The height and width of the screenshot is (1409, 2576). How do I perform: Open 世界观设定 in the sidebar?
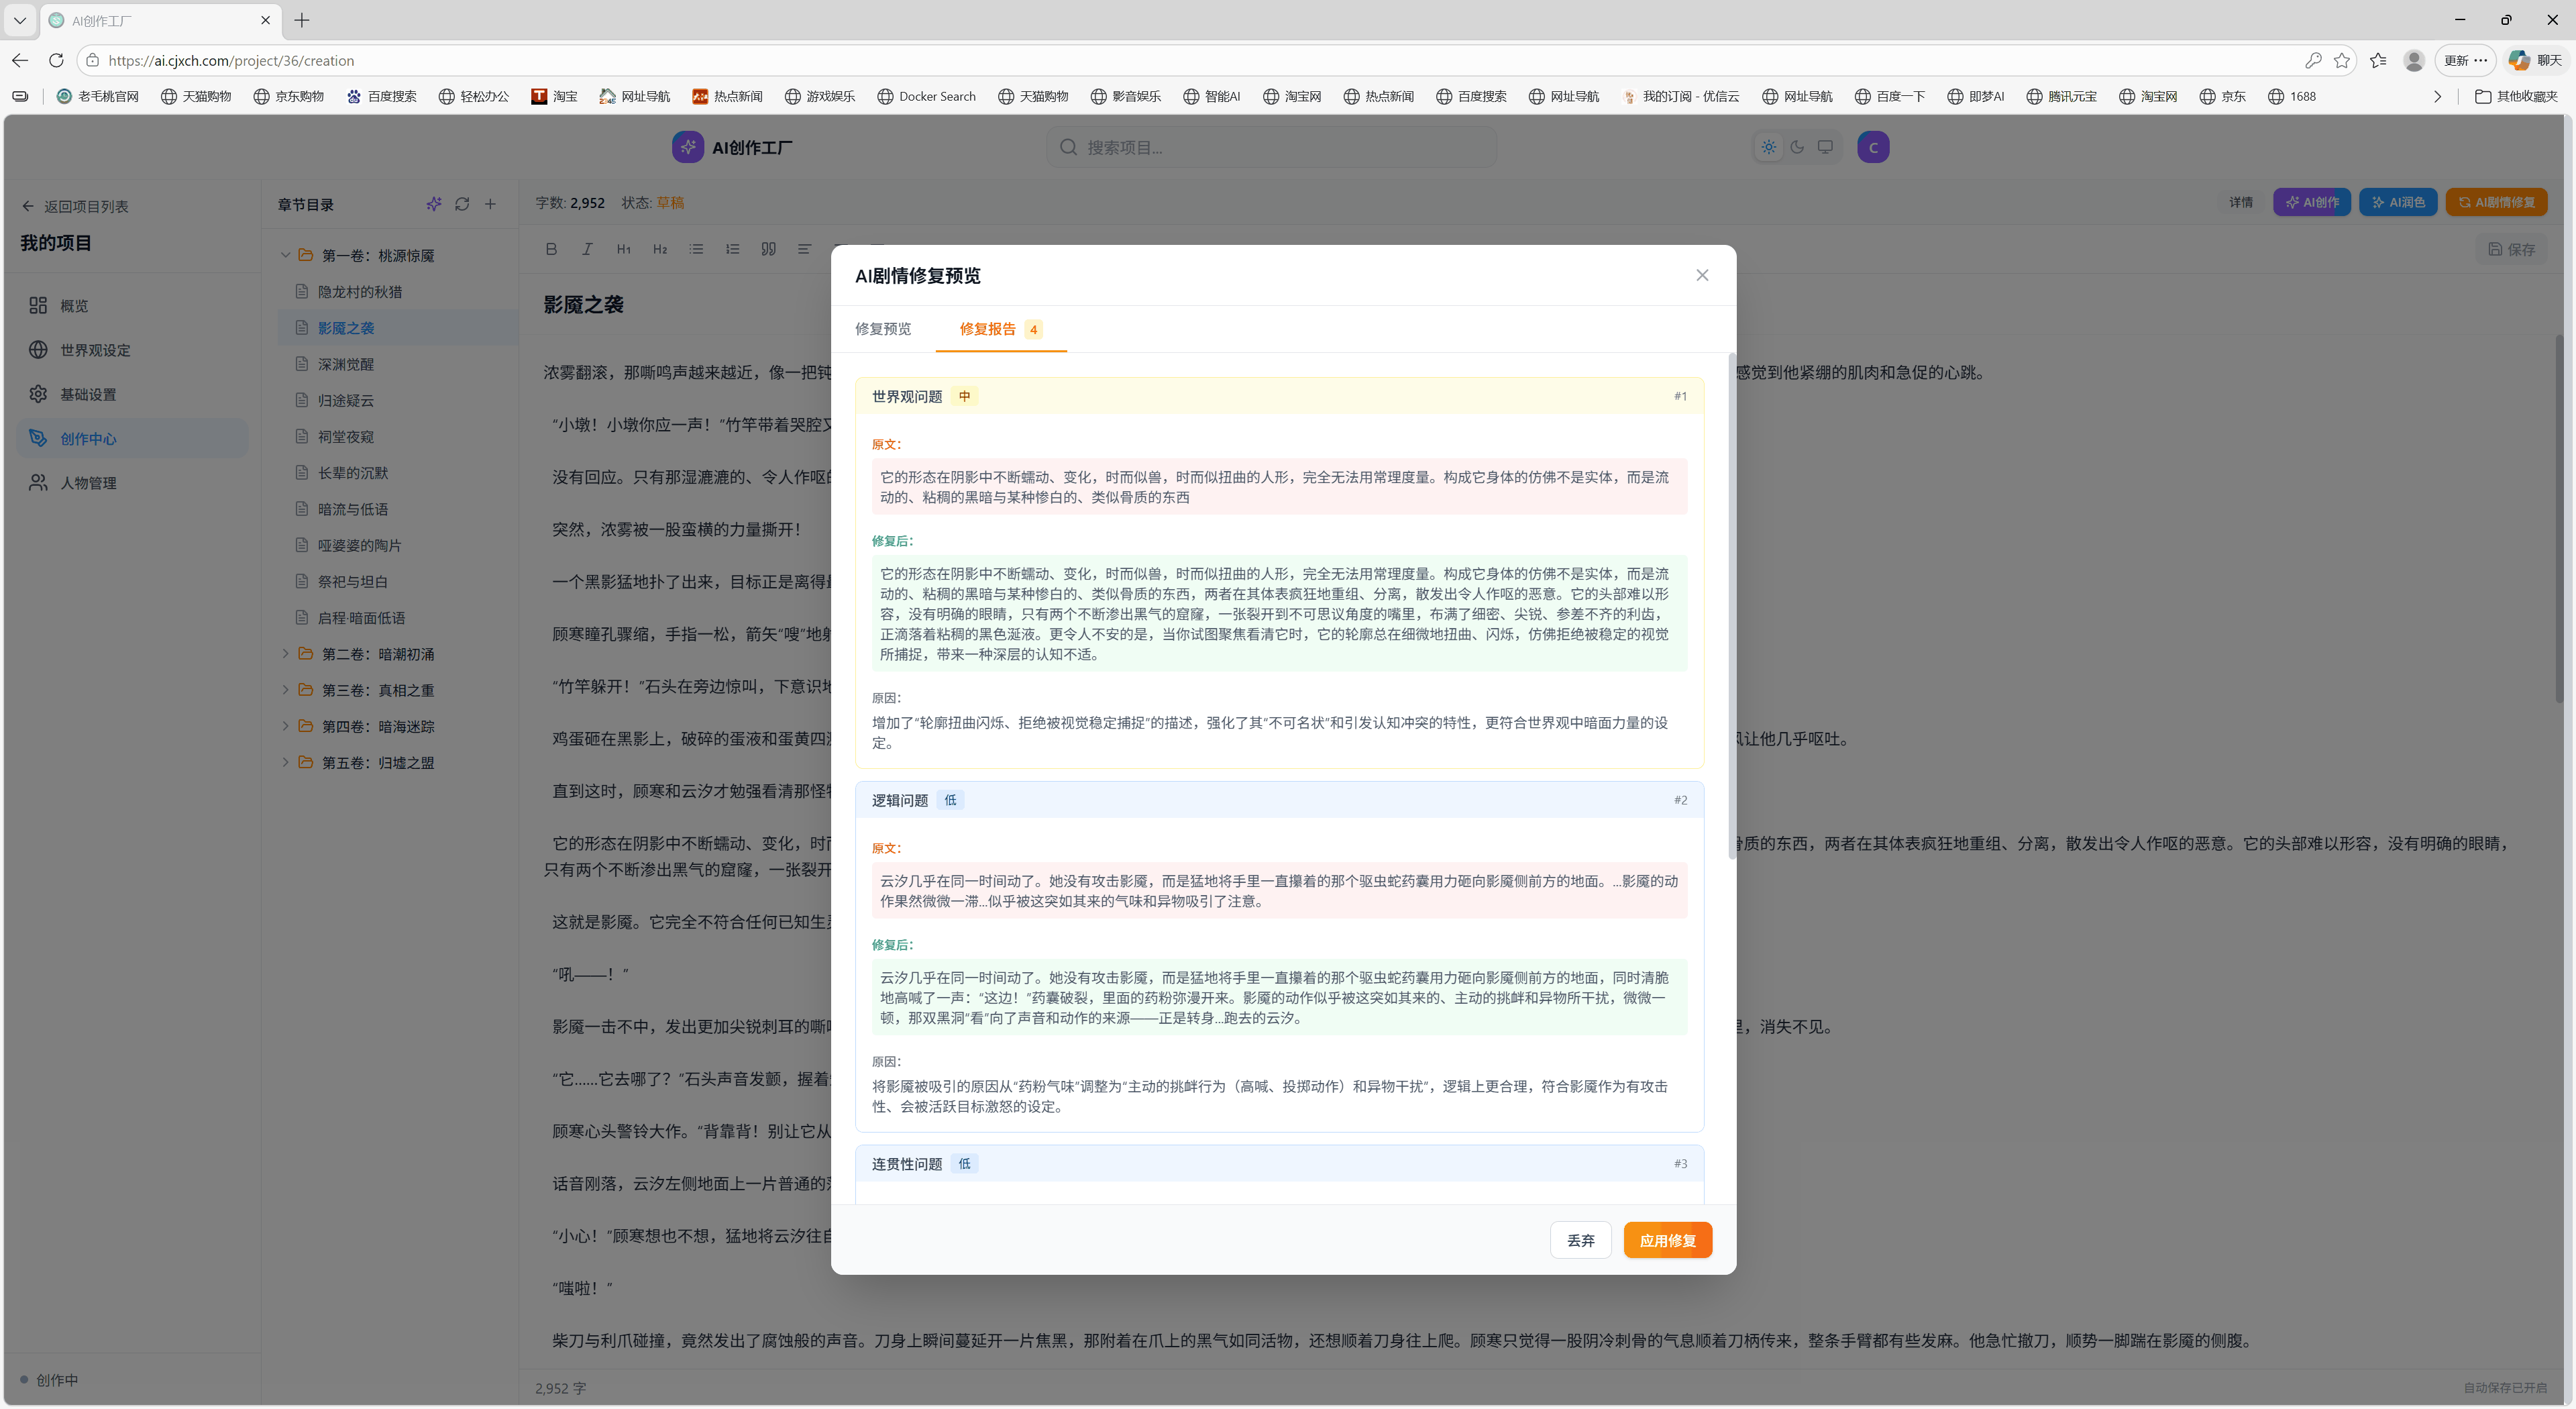(x=132, y=350)
